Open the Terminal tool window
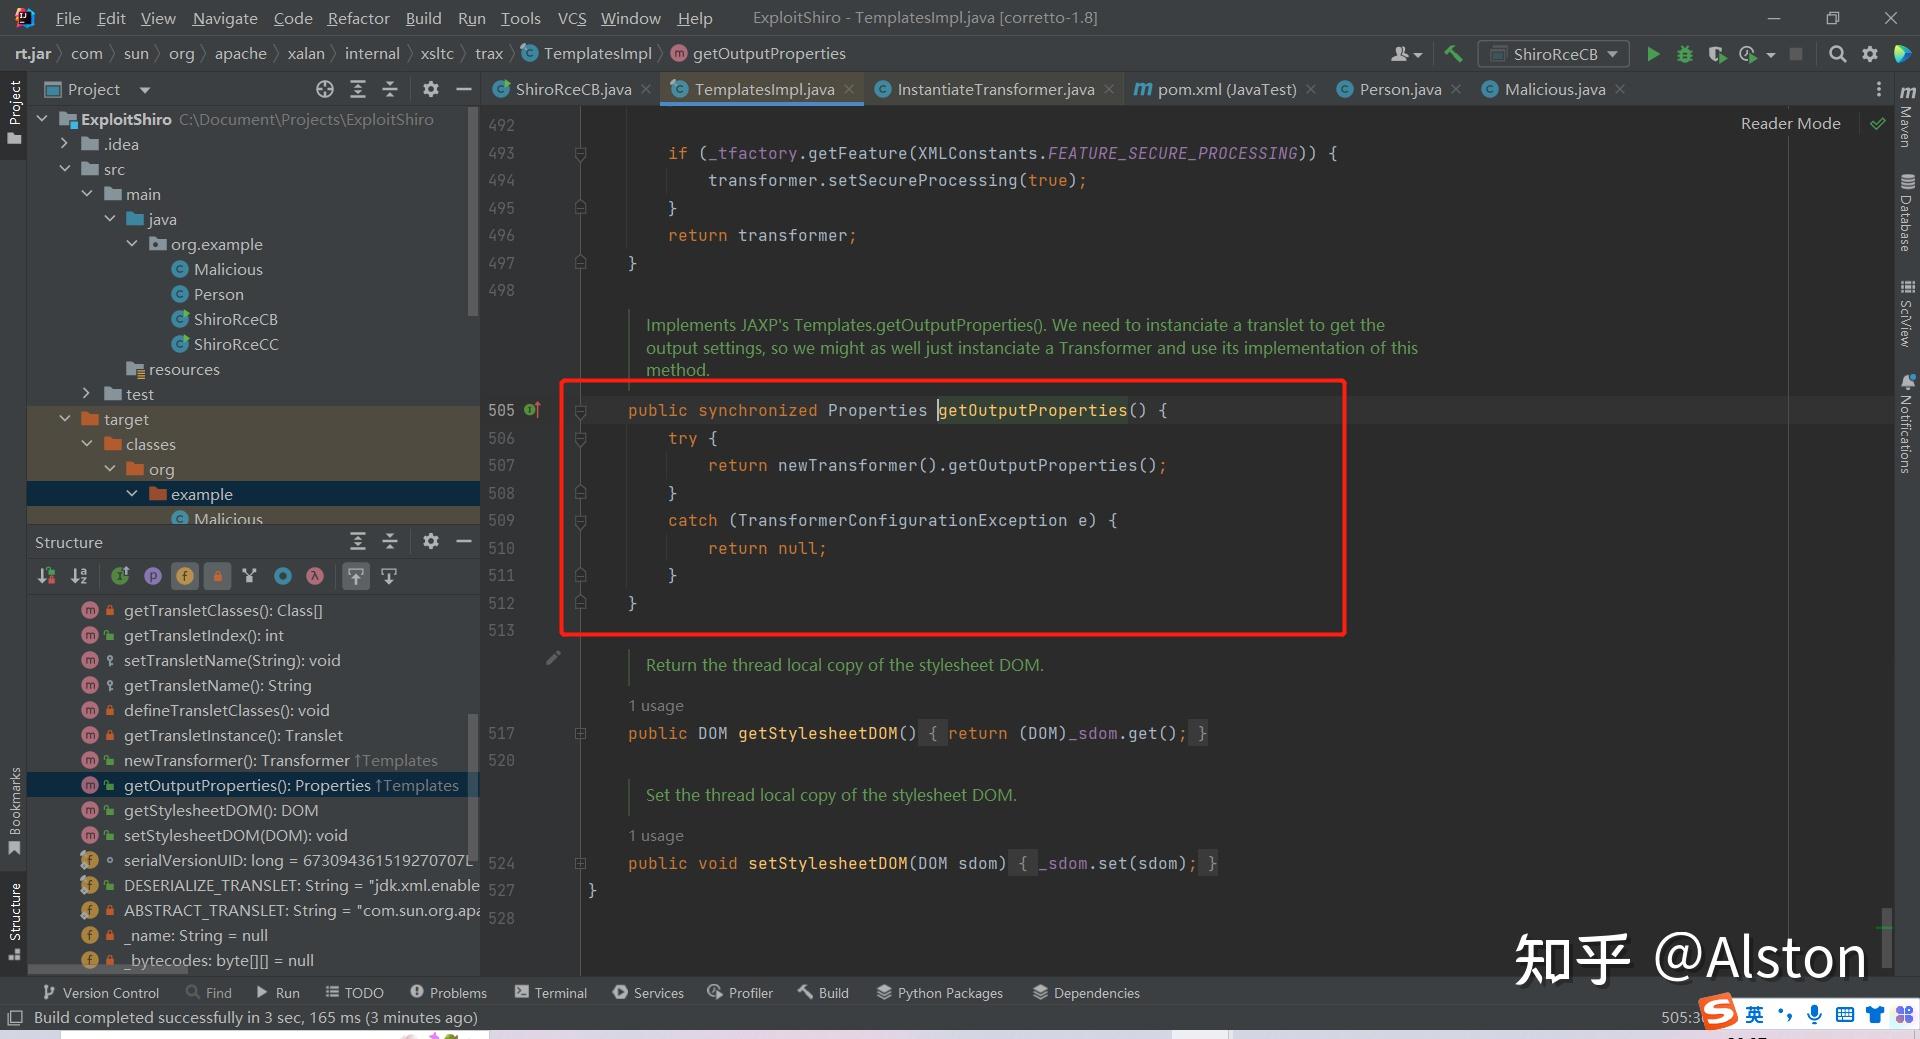The image size is (1920, 1039). click(x=550, y=993)
